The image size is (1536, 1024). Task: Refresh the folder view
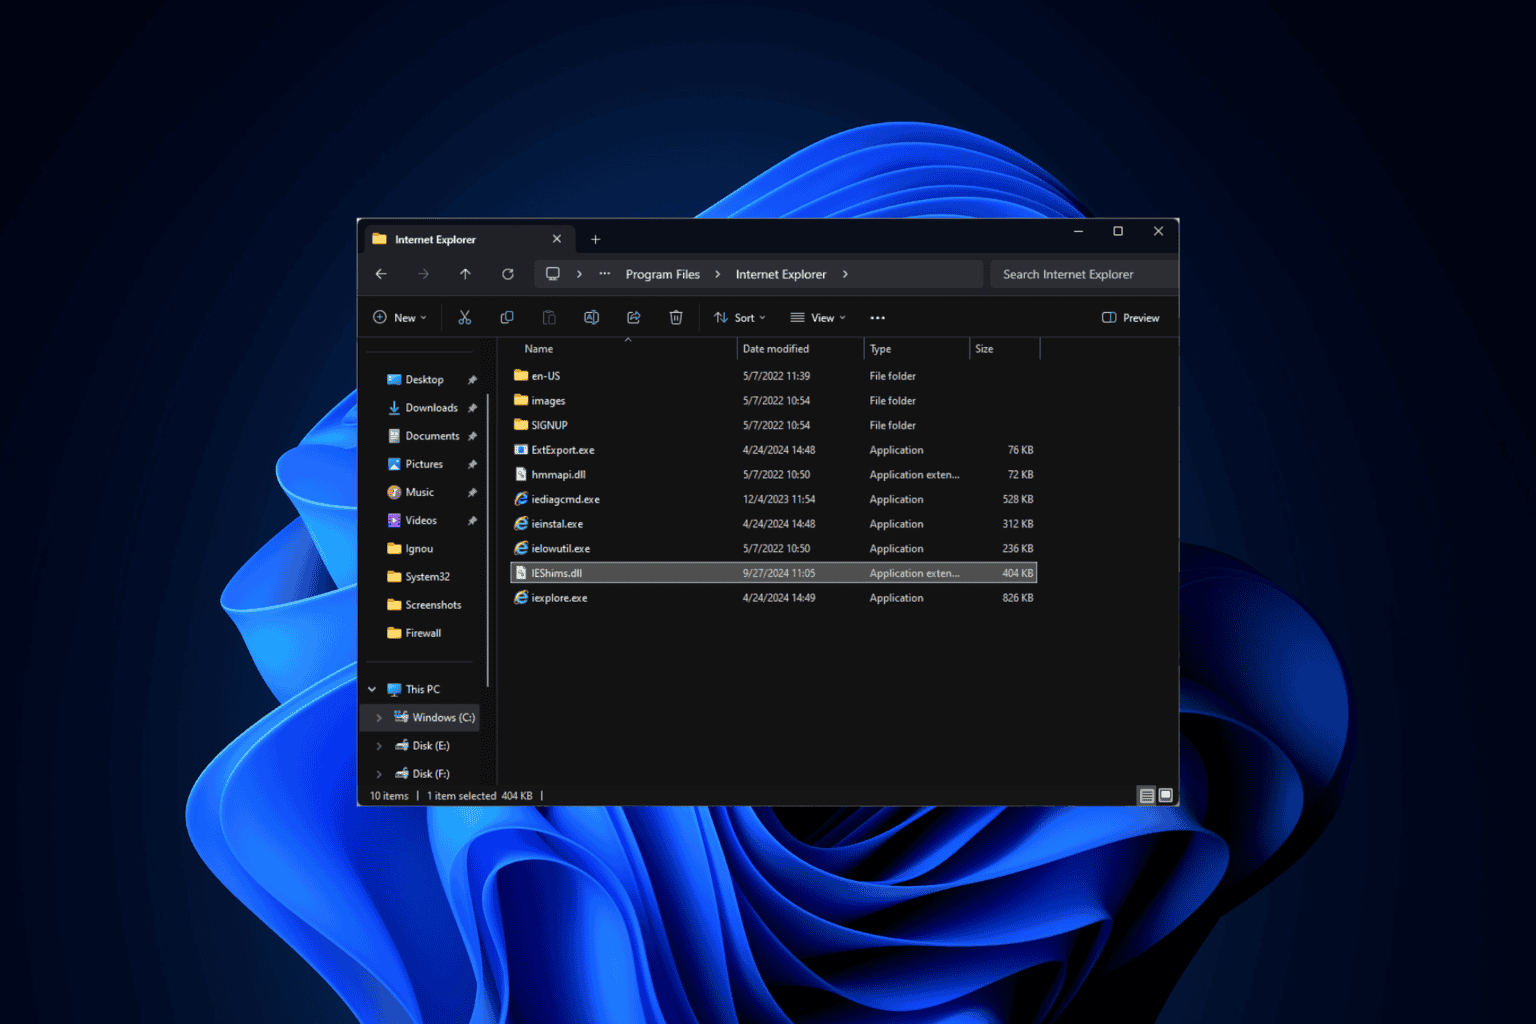click(508, 274)
